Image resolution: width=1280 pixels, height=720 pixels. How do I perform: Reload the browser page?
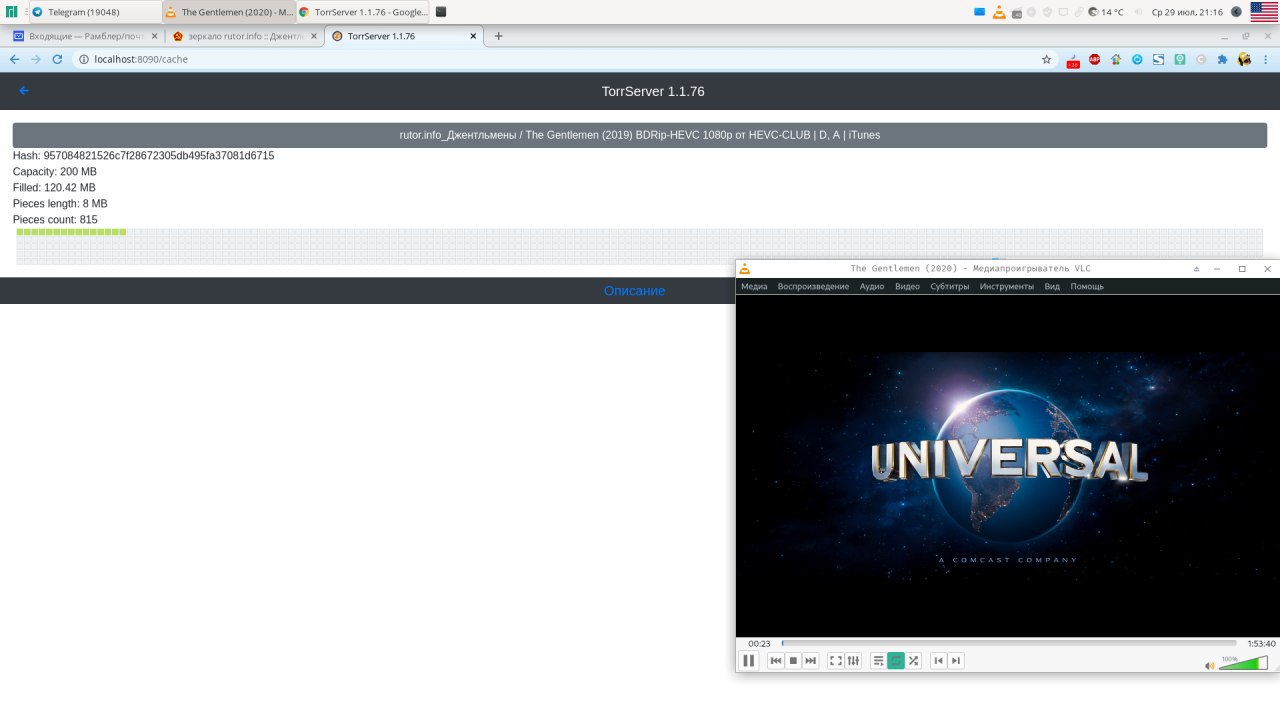(x=57, y=59)
